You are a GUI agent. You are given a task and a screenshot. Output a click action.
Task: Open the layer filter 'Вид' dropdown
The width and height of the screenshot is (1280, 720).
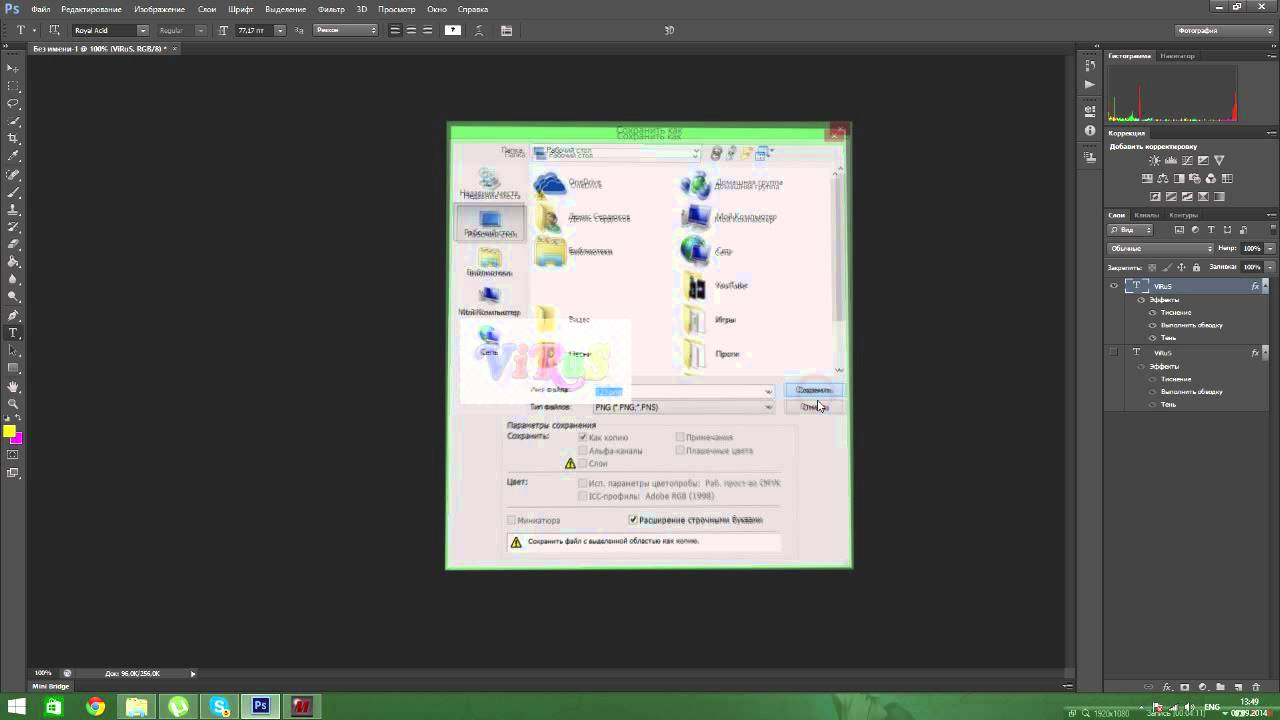1129,230
